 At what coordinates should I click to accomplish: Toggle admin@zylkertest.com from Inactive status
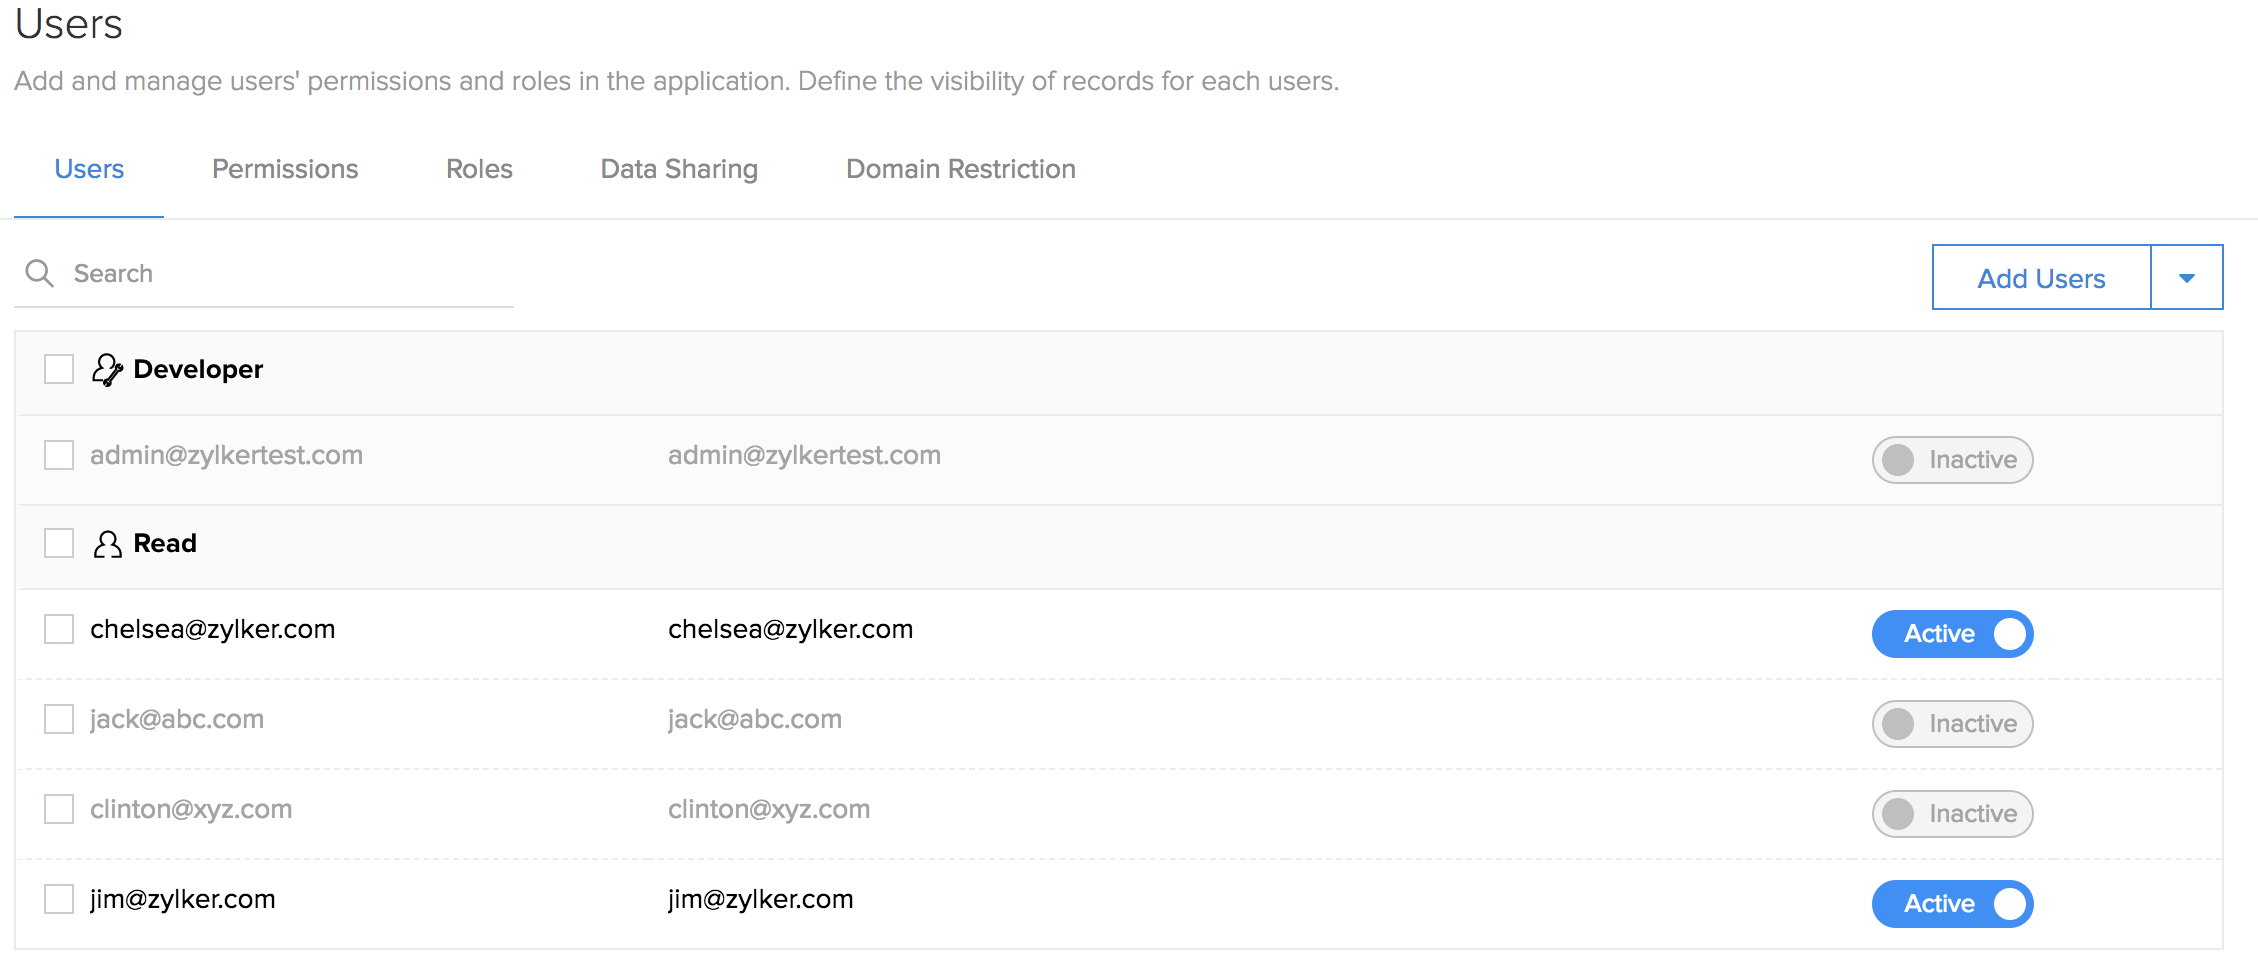[1952, 460]
